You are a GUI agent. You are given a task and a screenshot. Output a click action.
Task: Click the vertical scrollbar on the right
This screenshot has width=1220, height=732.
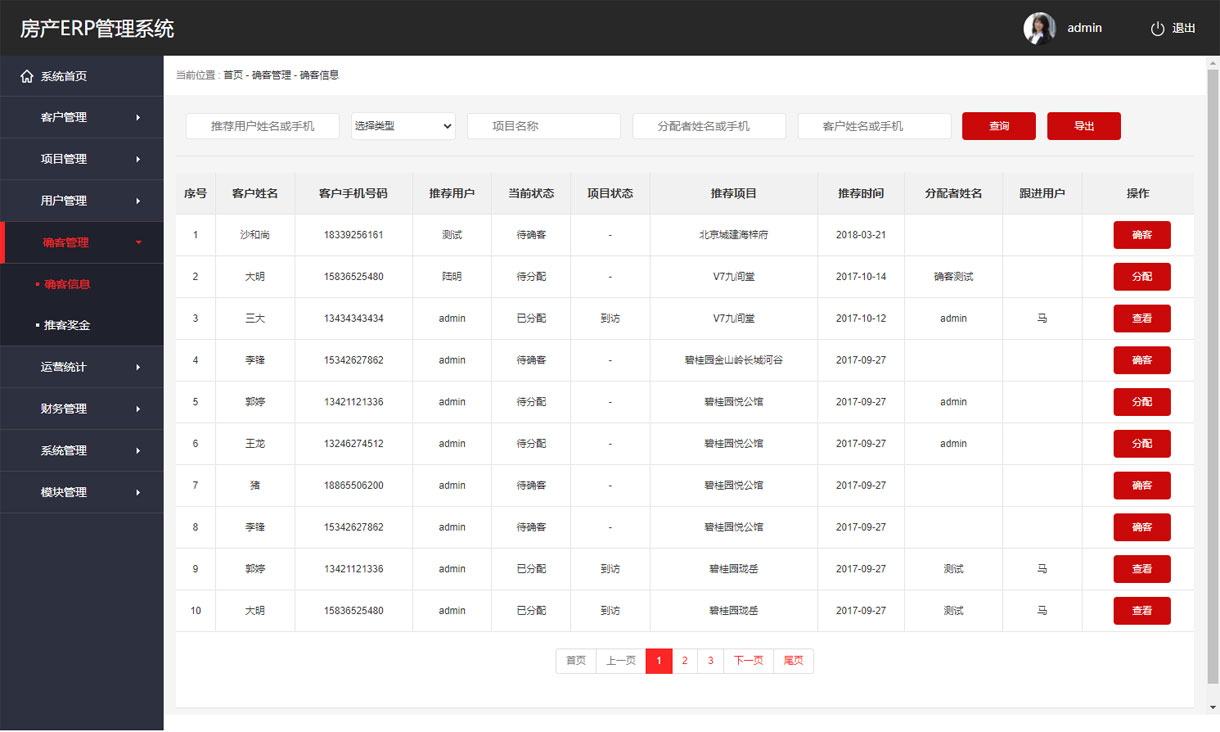tap(1212, 380)
